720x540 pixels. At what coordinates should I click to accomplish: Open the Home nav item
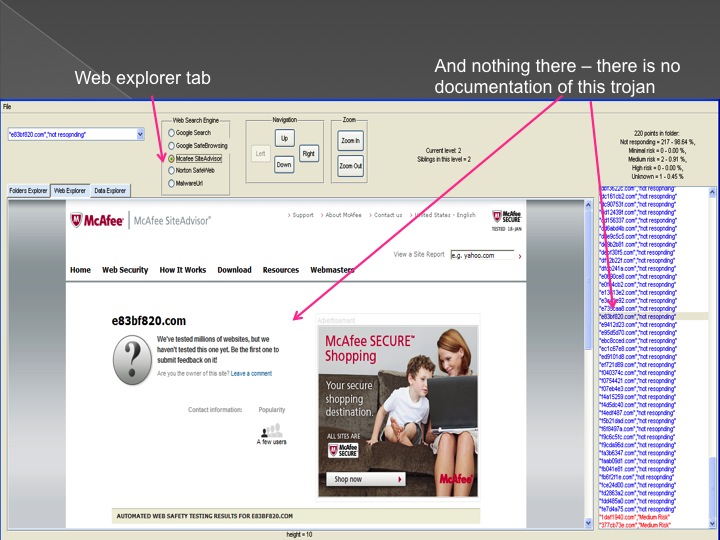80,270
